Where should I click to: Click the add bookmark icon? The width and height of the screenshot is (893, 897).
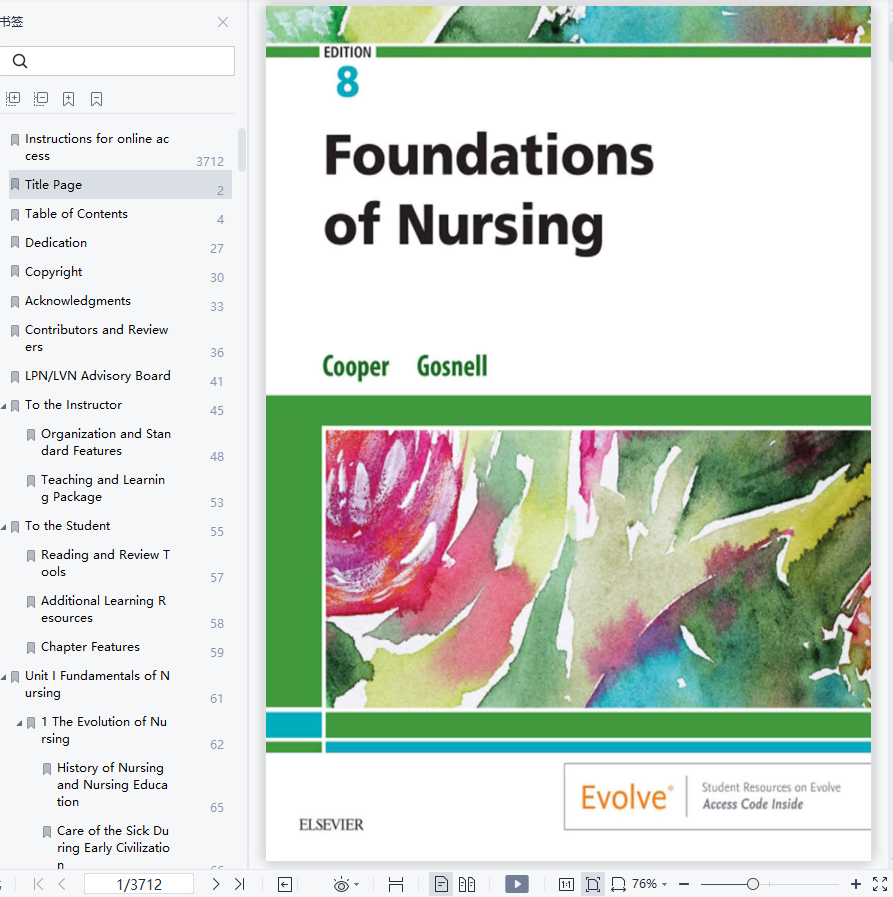click(x=69, y=99)
